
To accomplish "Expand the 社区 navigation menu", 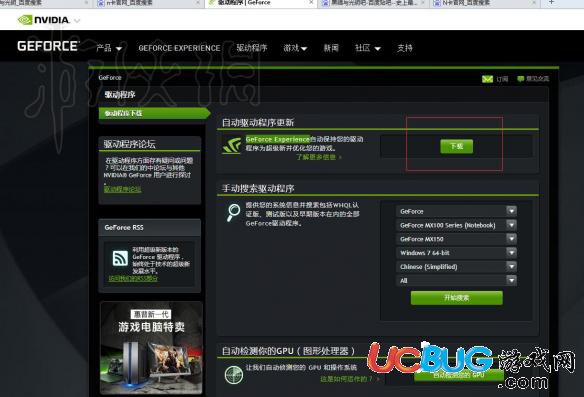I will (368, 48).
